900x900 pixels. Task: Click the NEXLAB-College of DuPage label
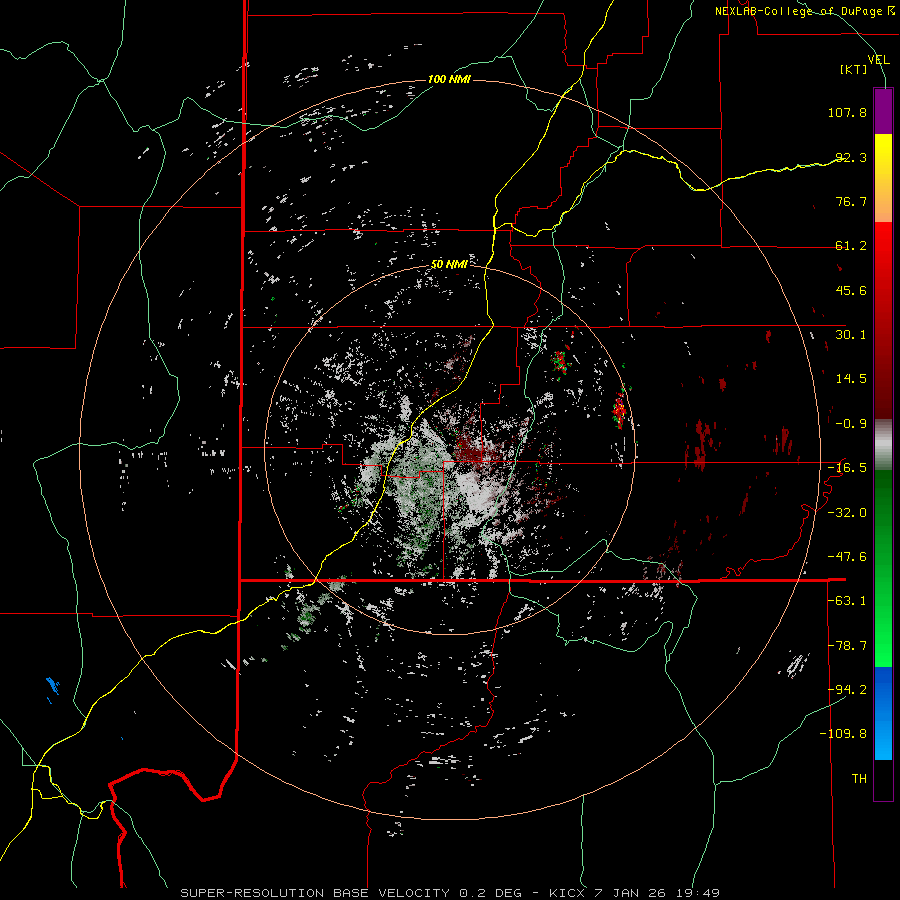[x=800, y=11]
